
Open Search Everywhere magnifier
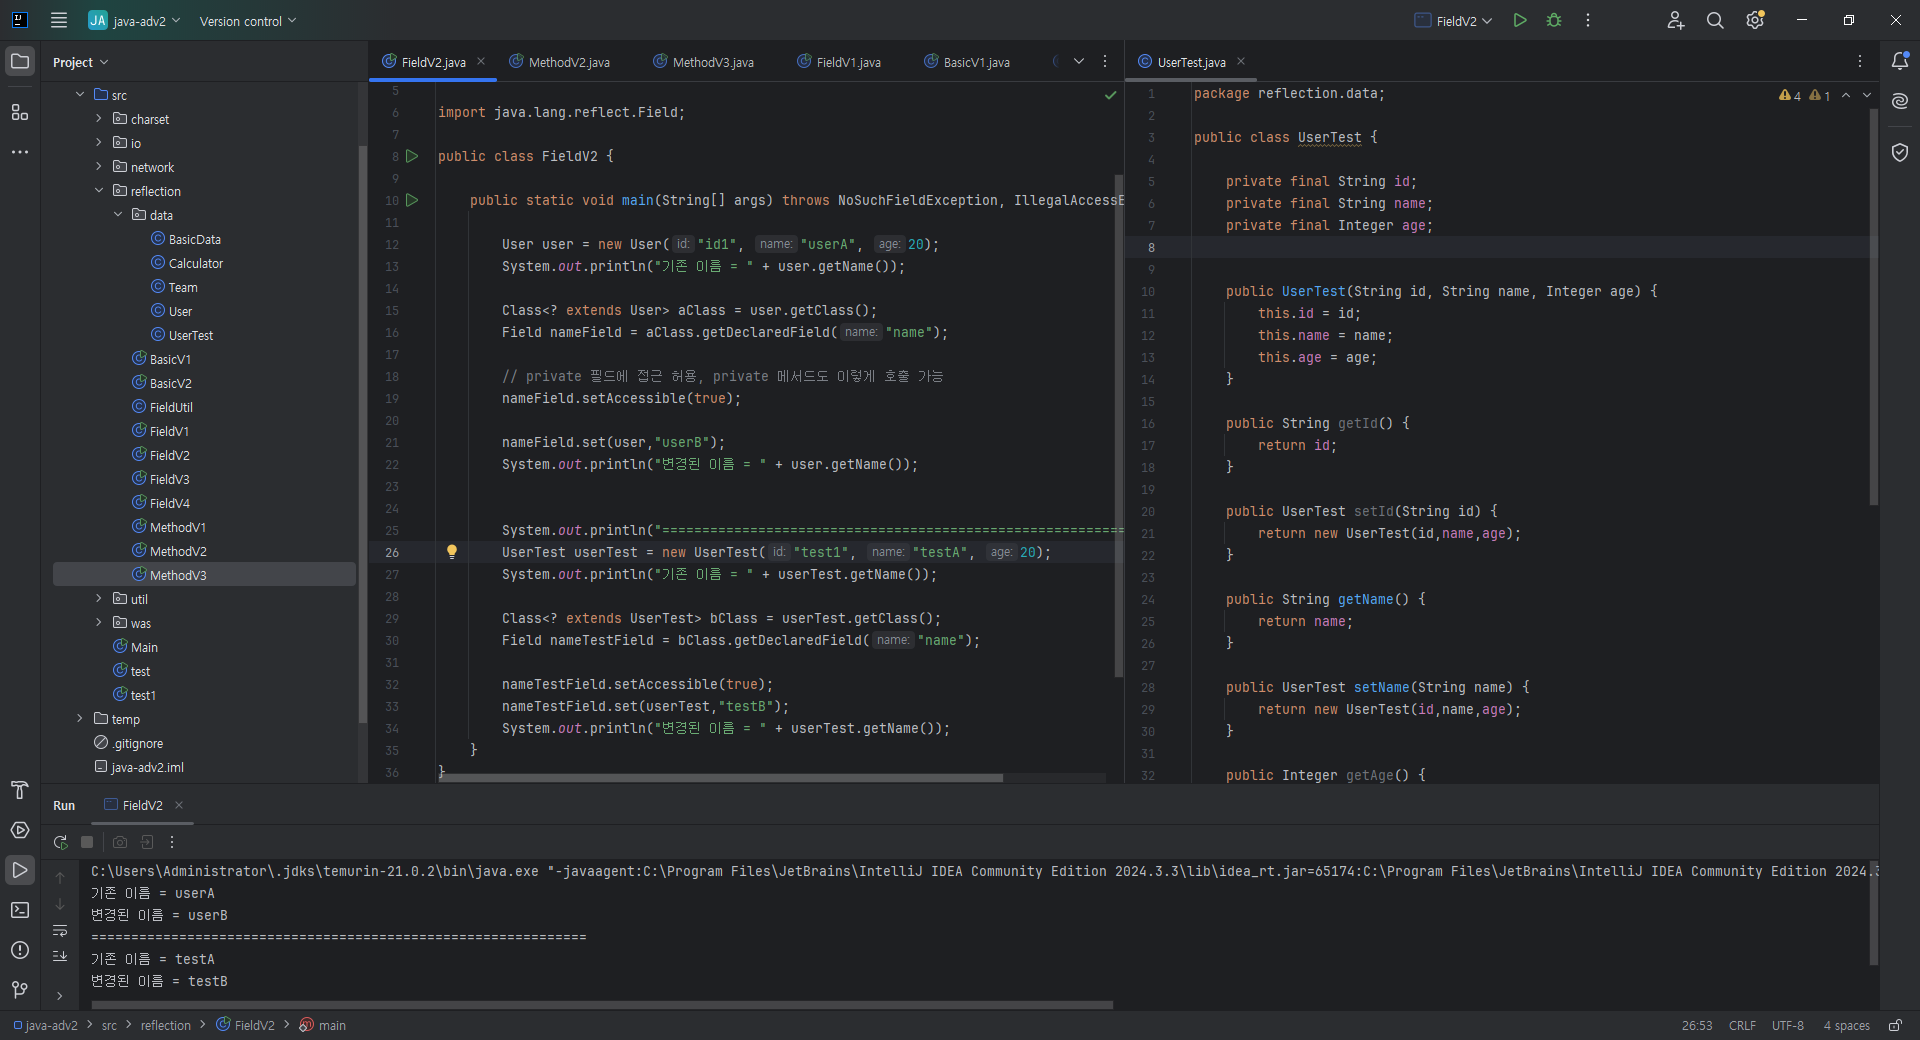1715,20
